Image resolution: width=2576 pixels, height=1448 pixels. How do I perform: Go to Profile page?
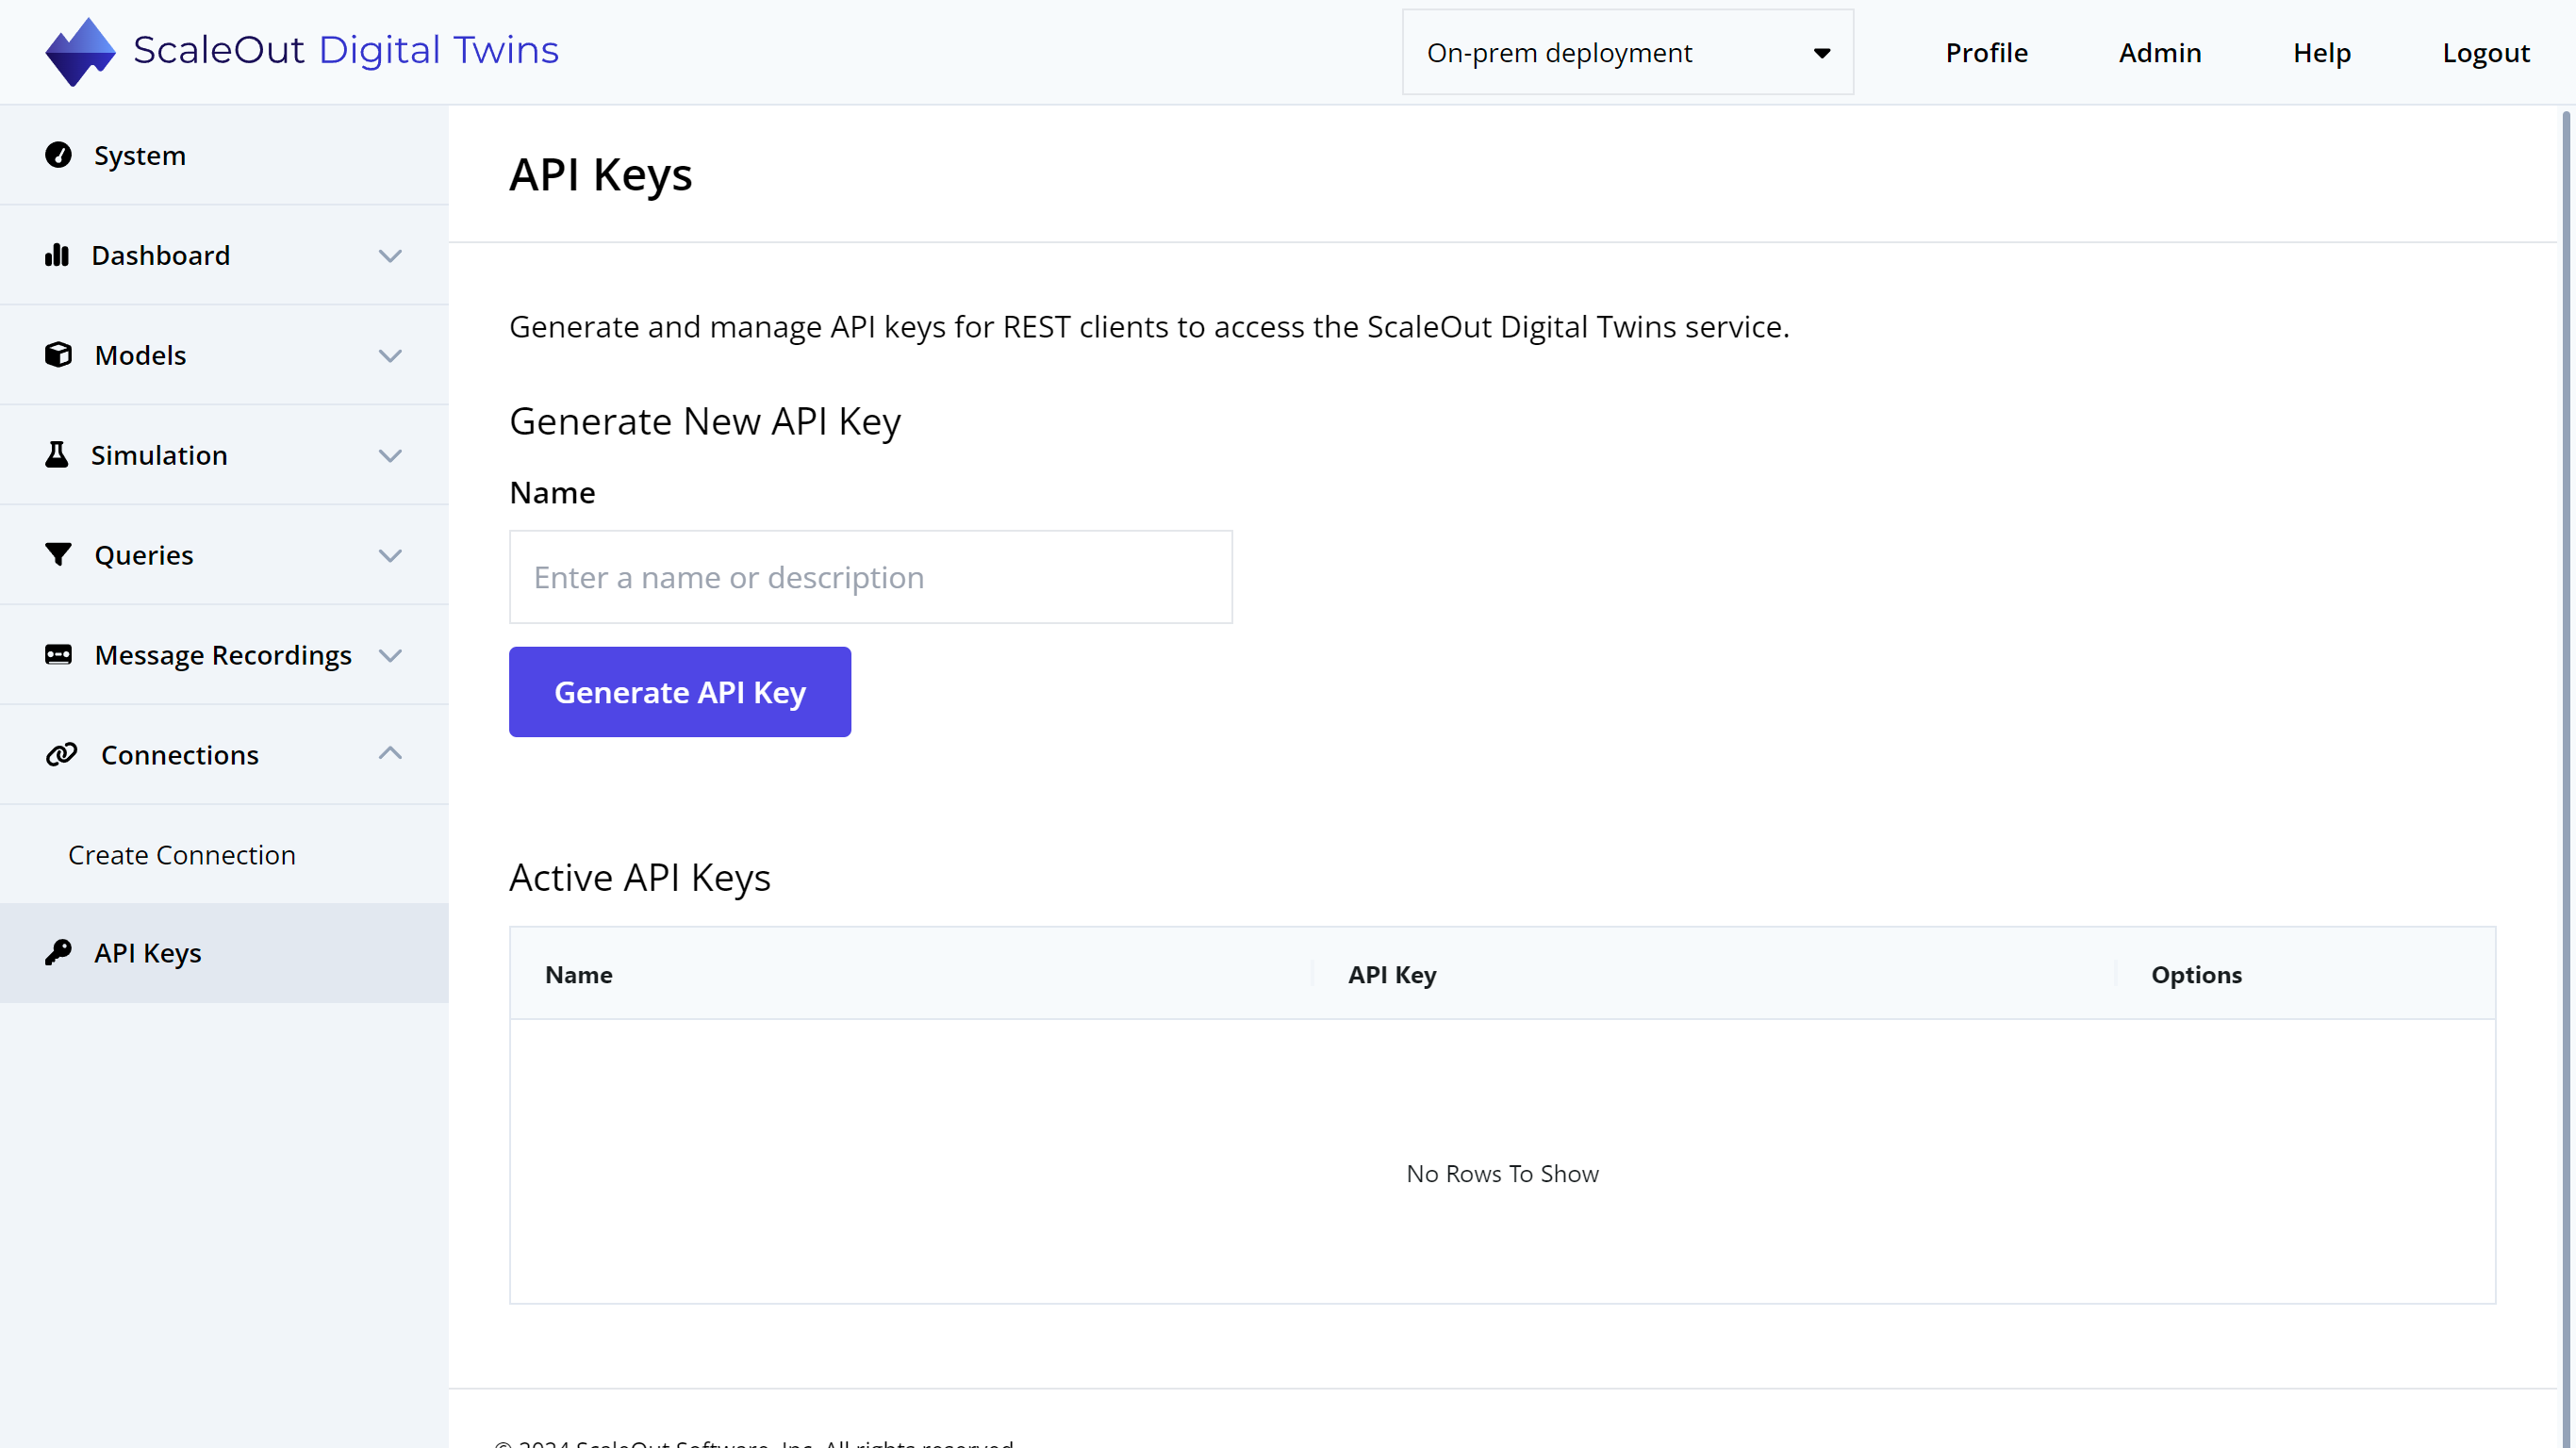[x=1986, y=52]
